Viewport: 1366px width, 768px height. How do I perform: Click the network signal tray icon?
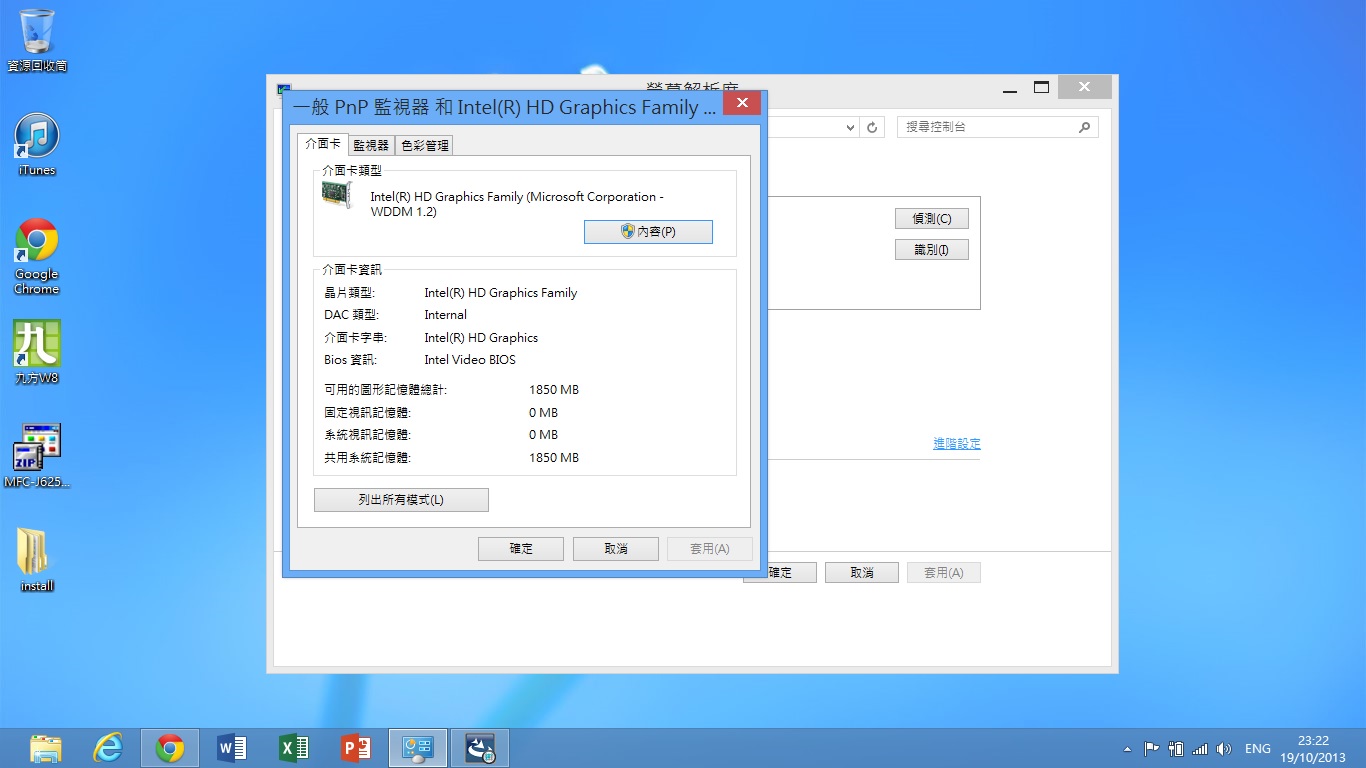click(x=1200, y=749)
